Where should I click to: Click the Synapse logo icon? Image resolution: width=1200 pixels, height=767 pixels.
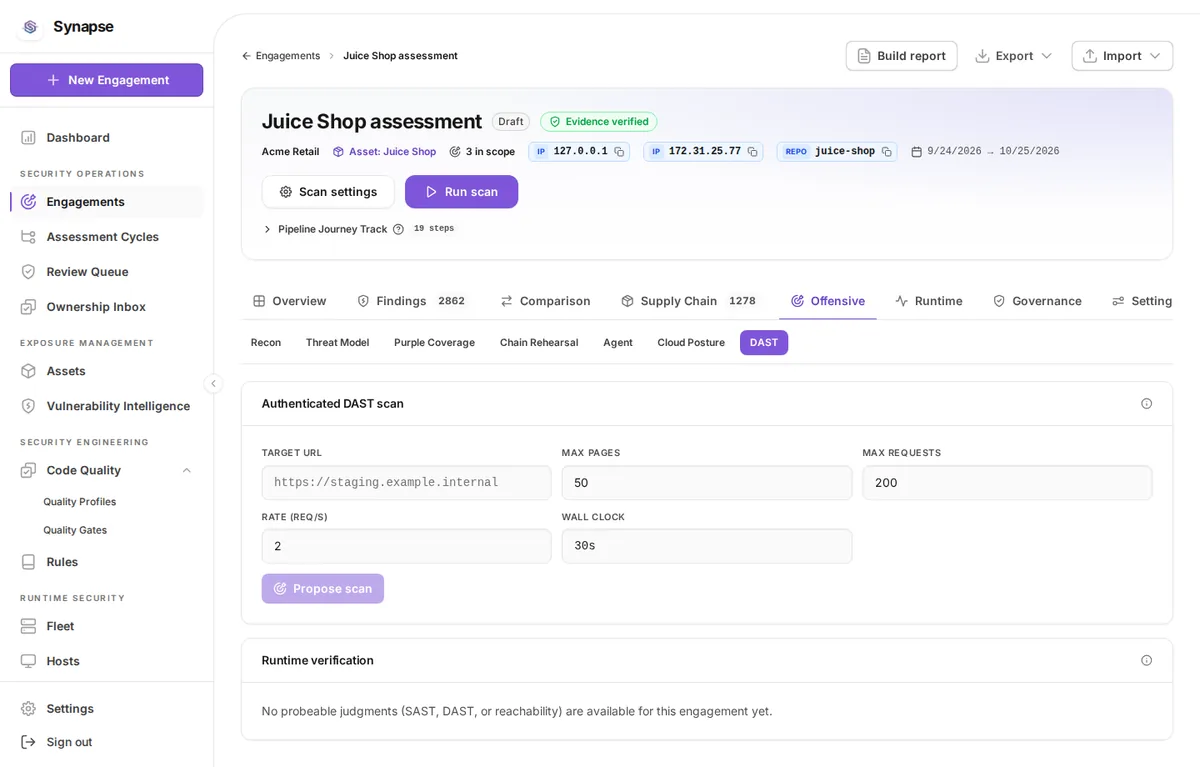[30, 27]
